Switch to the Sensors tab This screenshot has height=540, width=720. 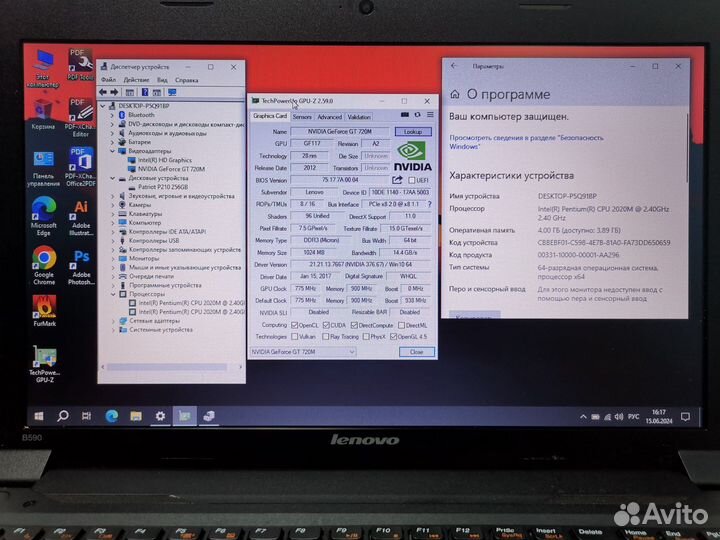pyautogui.click(x=301, y=117)
